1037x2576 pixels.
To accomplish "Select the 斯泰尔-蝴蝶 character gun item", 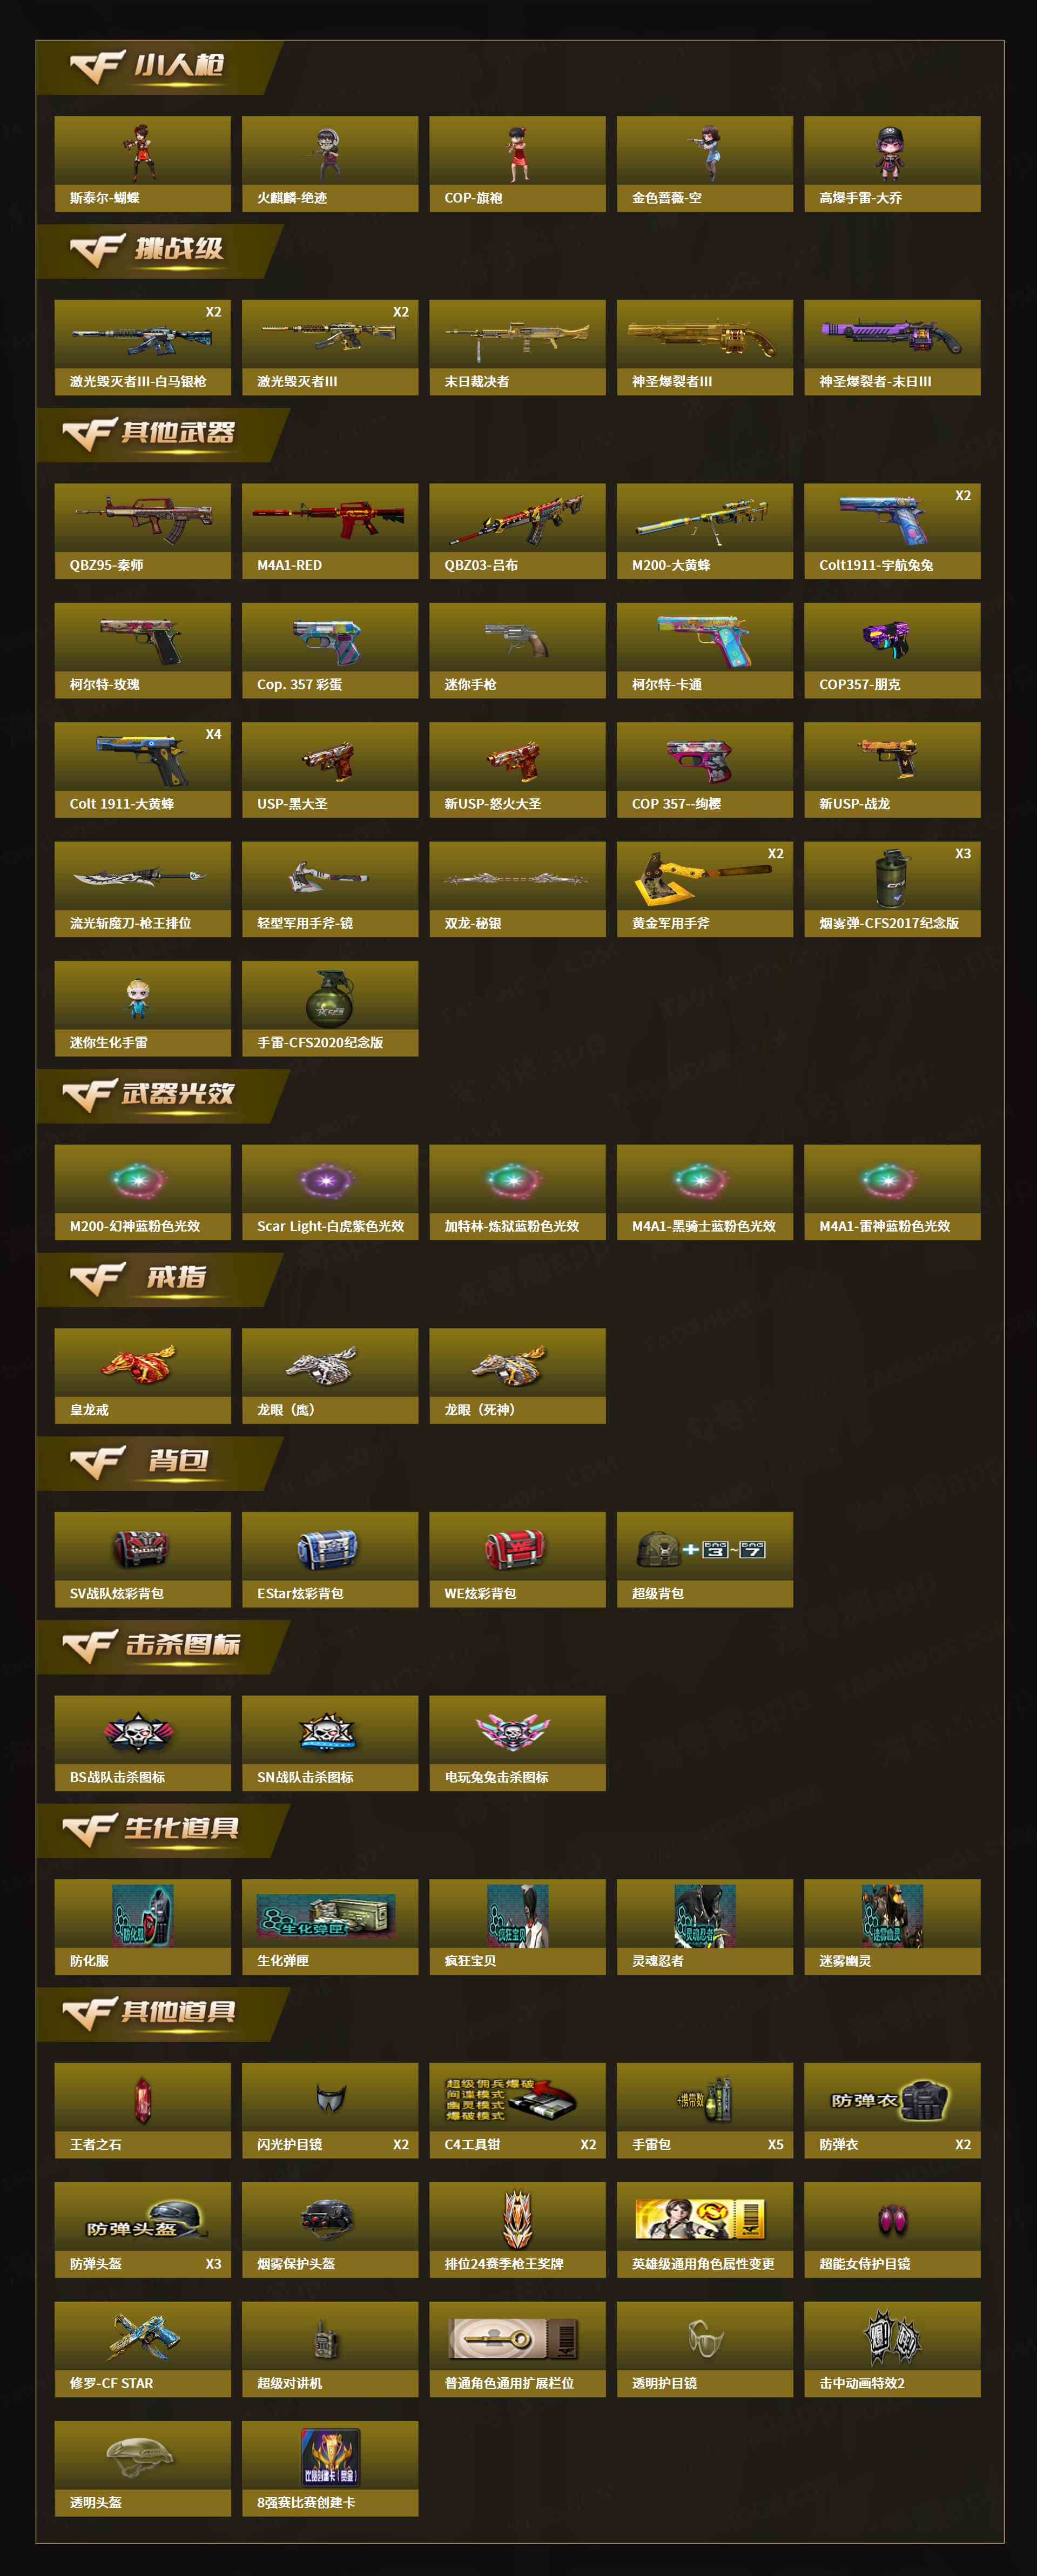I will pyautogui.click(x=142, y=164).
